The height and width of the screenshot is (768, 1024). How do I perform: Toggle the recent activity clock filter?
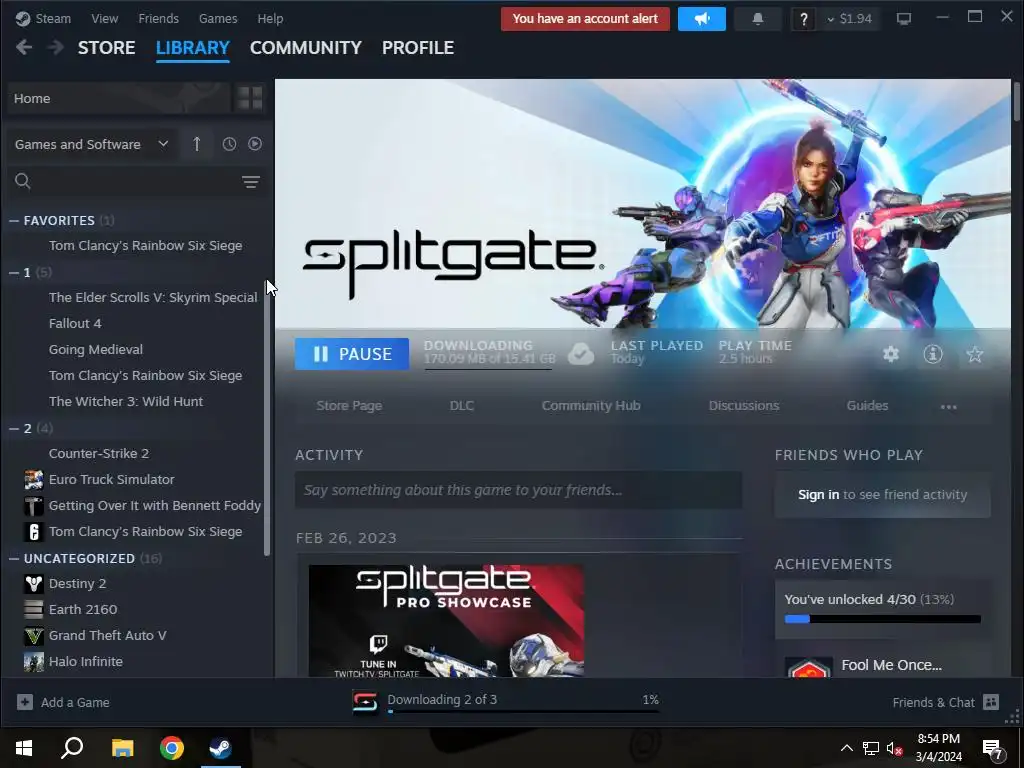tap(229, 144)
